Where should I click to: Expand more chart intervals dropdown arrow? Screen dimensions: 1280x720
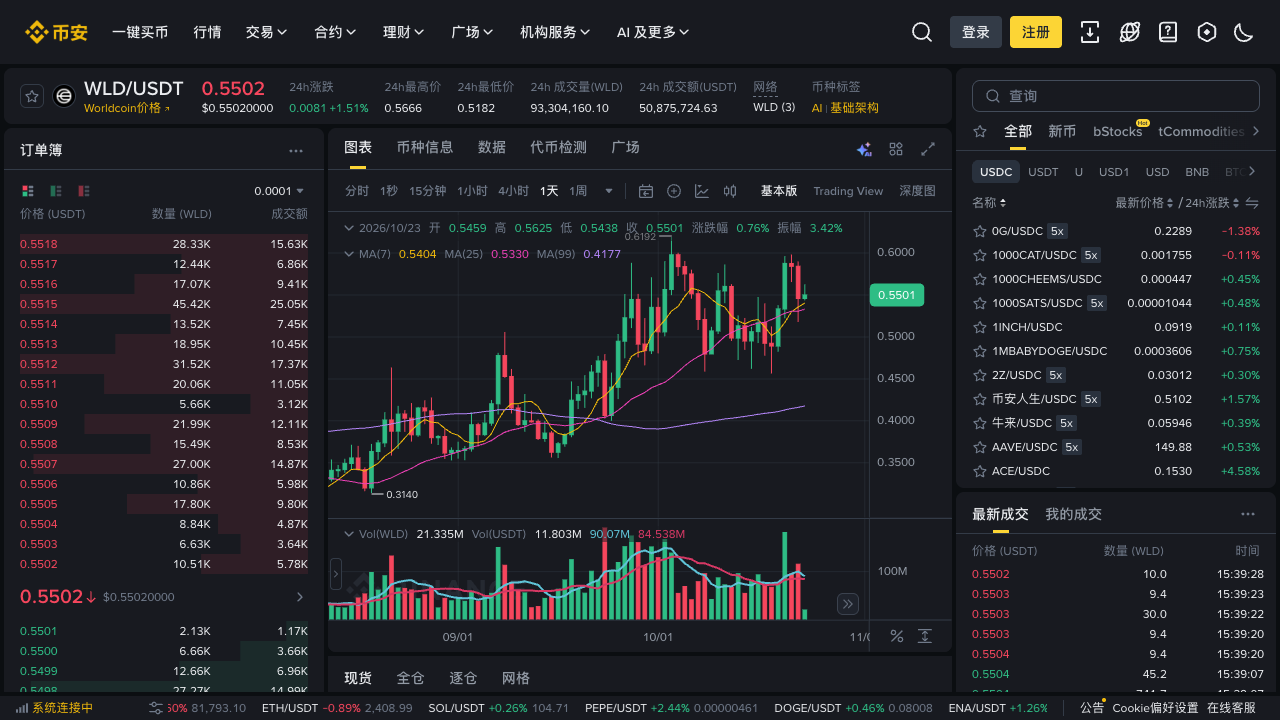tap(608, 191)
